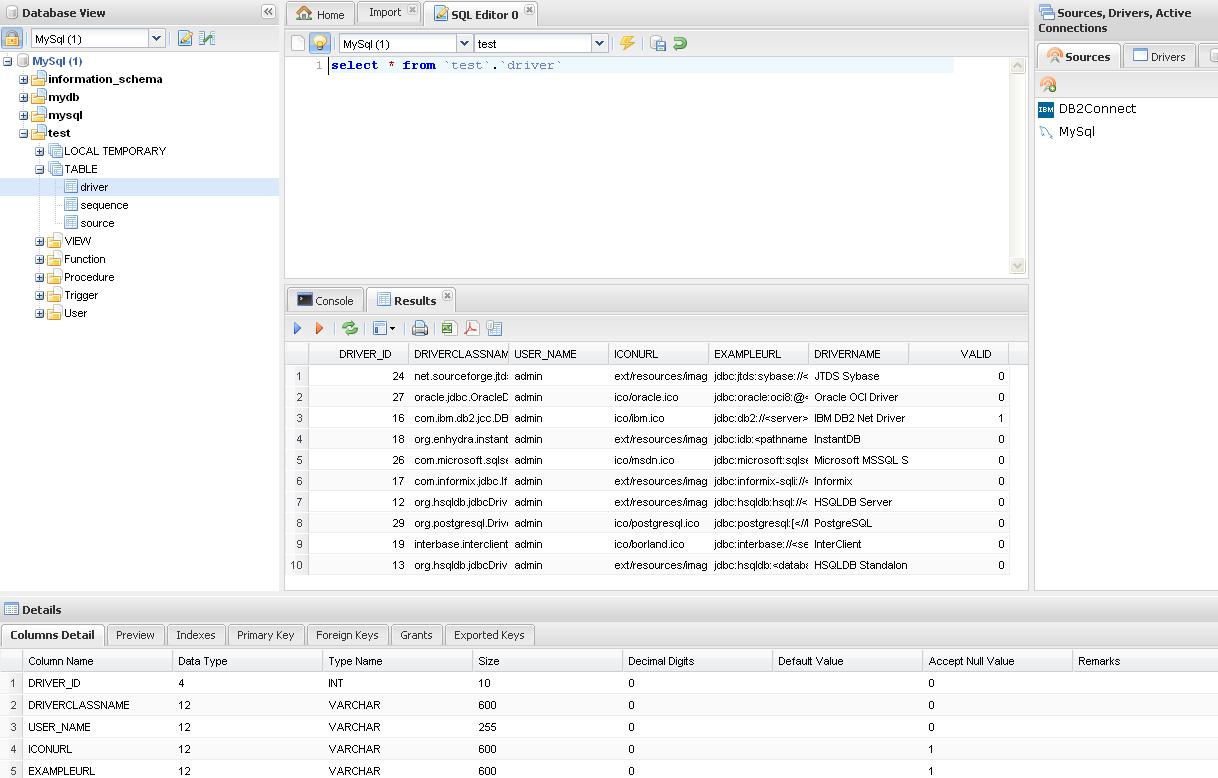The width and height of the screenshot is (1218, 778).
Task: Export results to Excel
Action: coord(446,327)
